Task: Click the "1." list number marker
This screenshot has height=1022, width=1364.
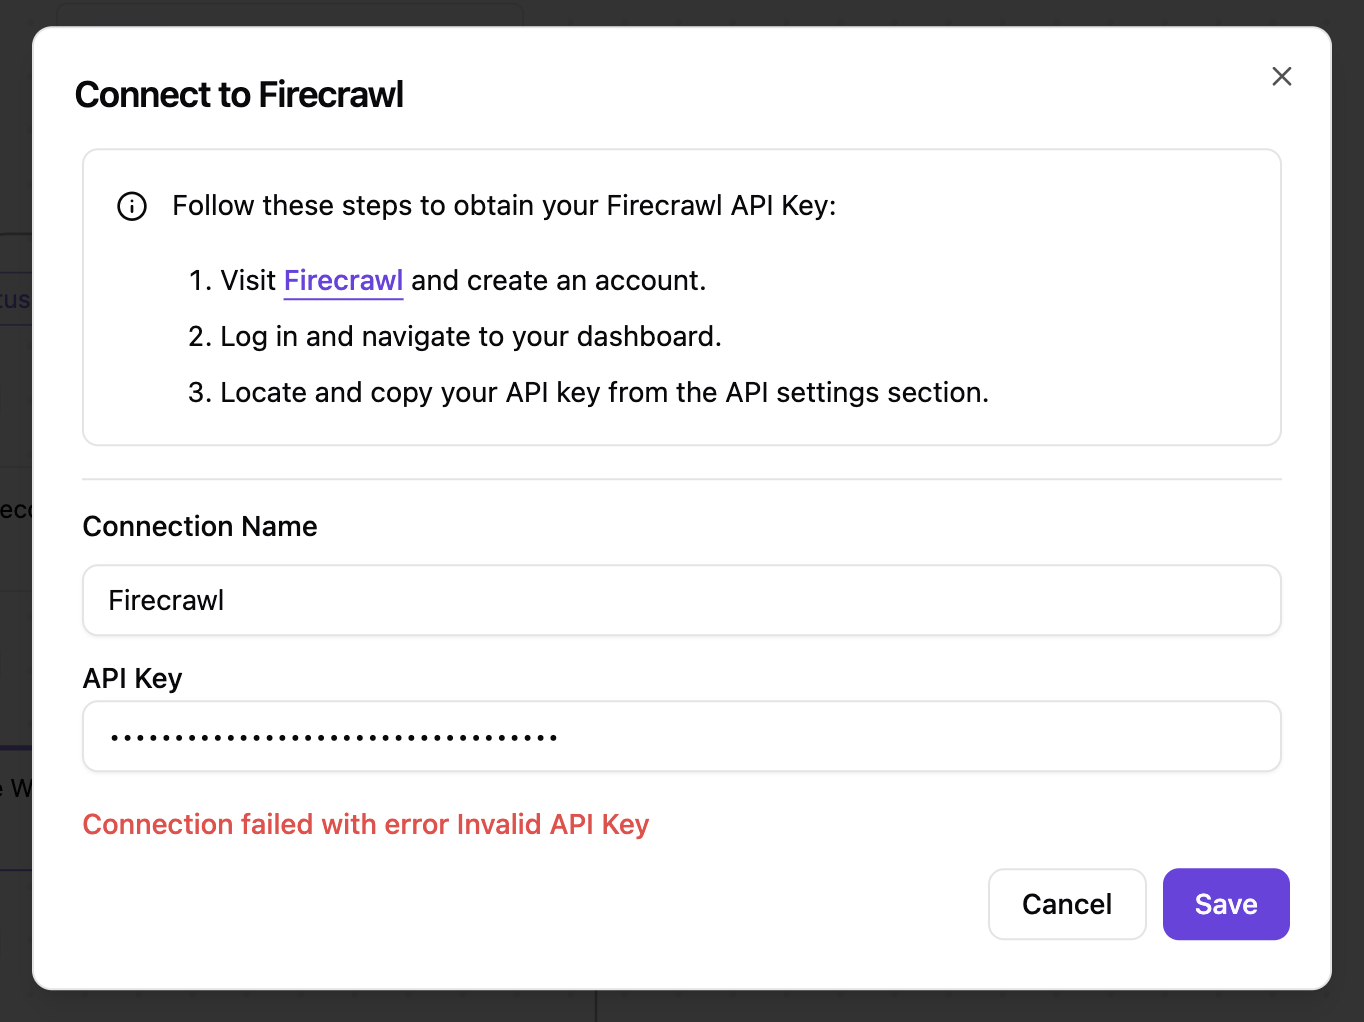Action: (x=200, y=281)
